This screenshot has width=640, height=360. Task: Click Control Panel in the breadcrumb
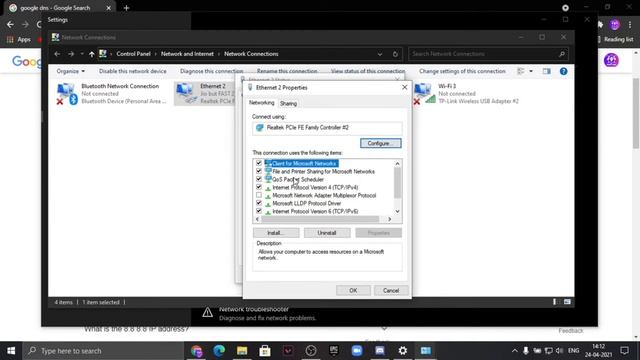pos(133,54)
